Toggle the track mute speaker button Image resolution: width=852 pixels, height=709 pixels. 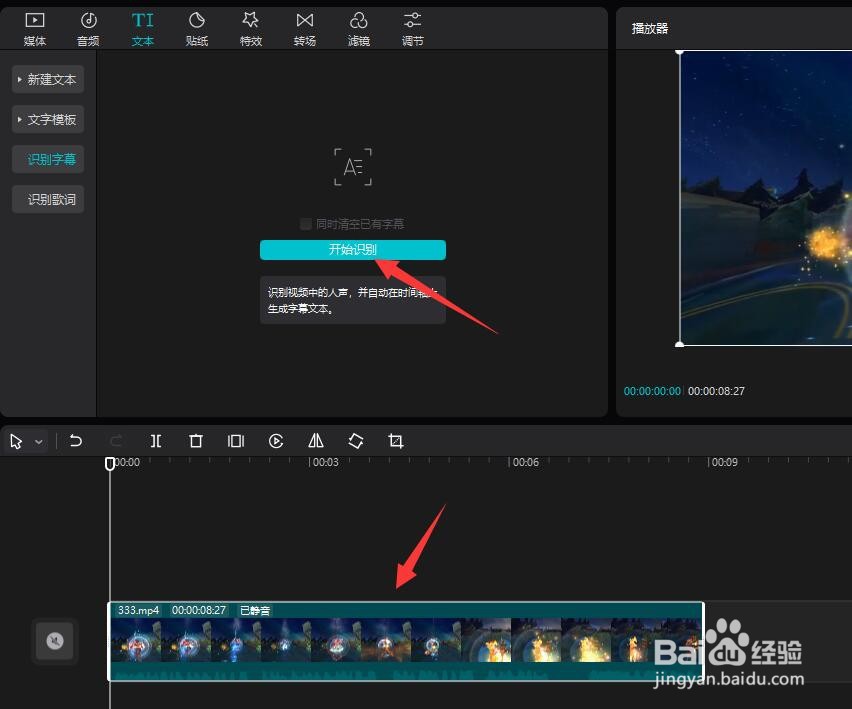tap(54, 641)
